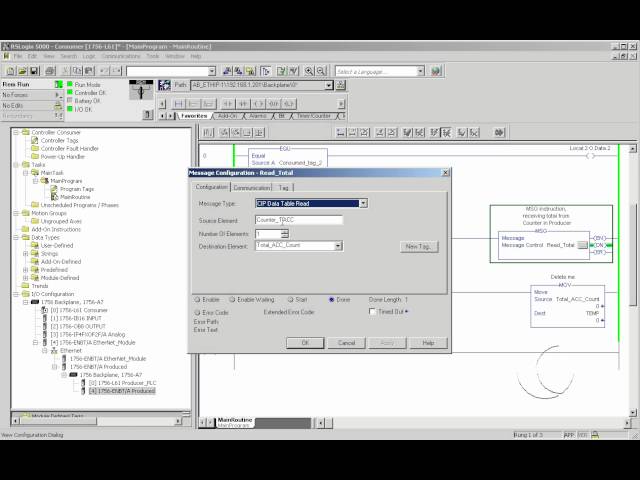Click the RSWho network browse icon beside Path
Screen dimensions: 640x480
point(340,85)
